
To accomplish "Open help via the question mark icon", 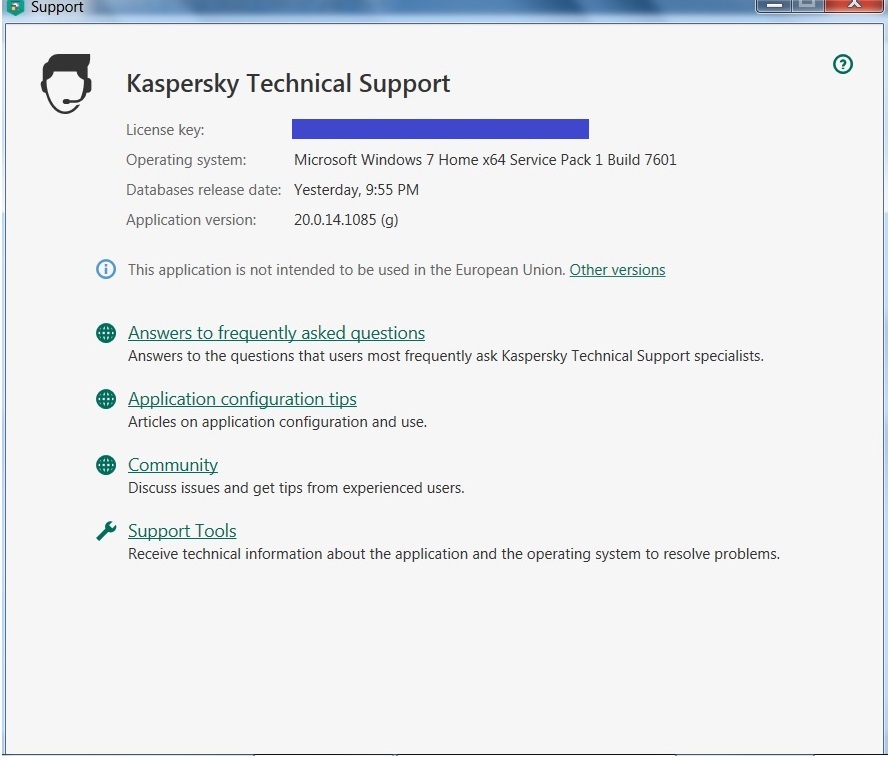I will pos(843,64).
